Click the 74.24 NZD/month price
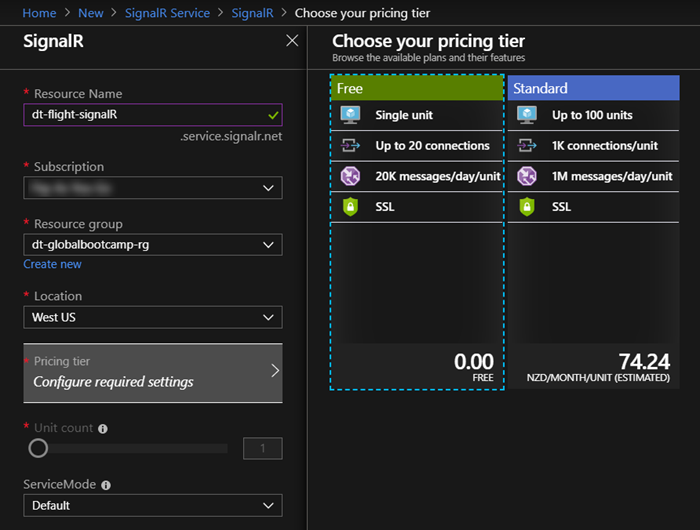 click(598, 367)
